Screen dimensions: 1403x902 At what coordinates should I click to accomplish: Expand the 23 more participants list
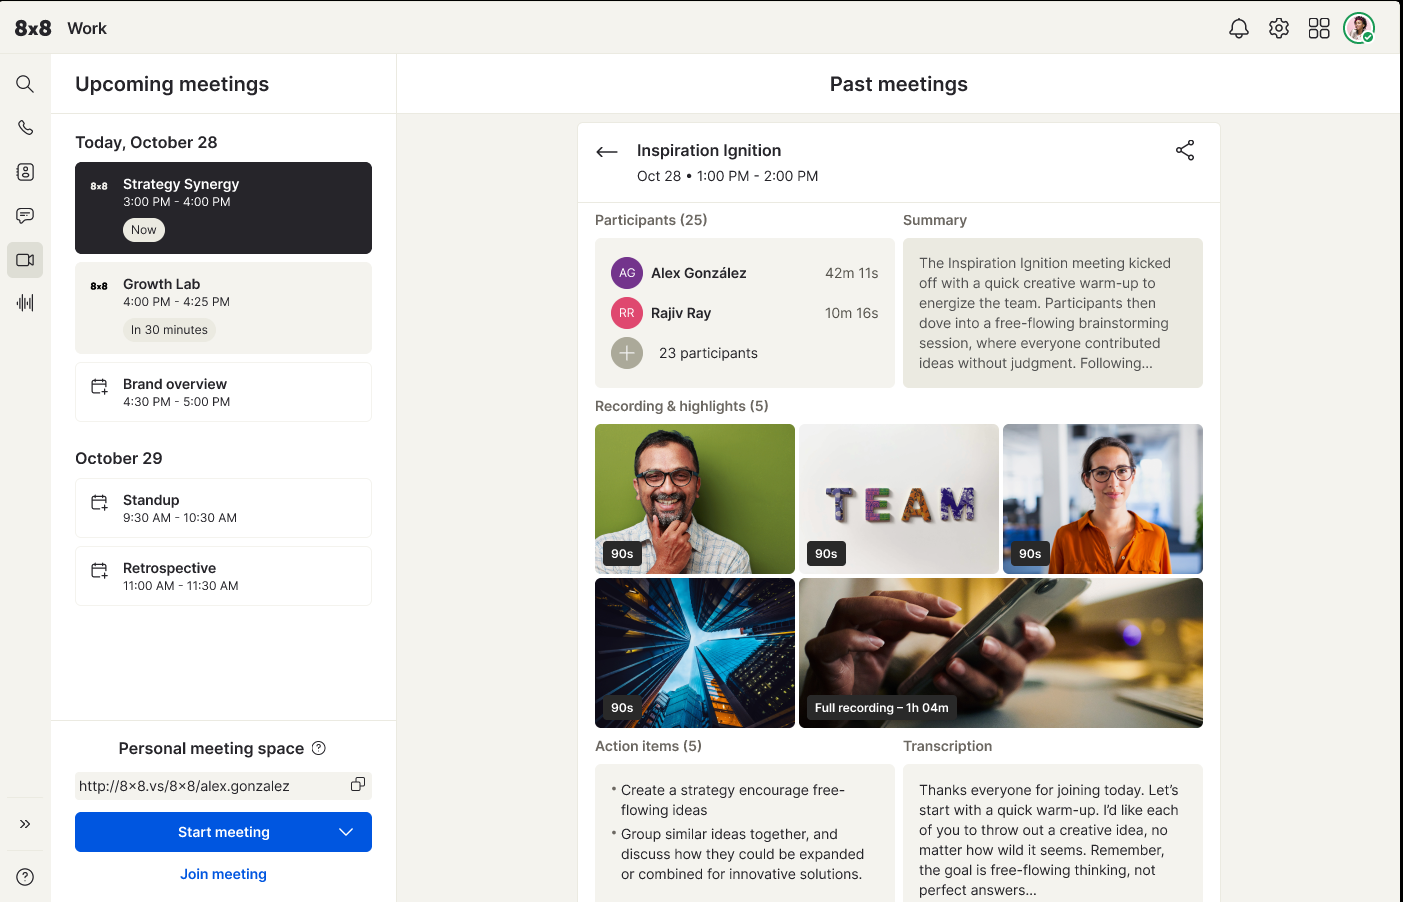627,353
